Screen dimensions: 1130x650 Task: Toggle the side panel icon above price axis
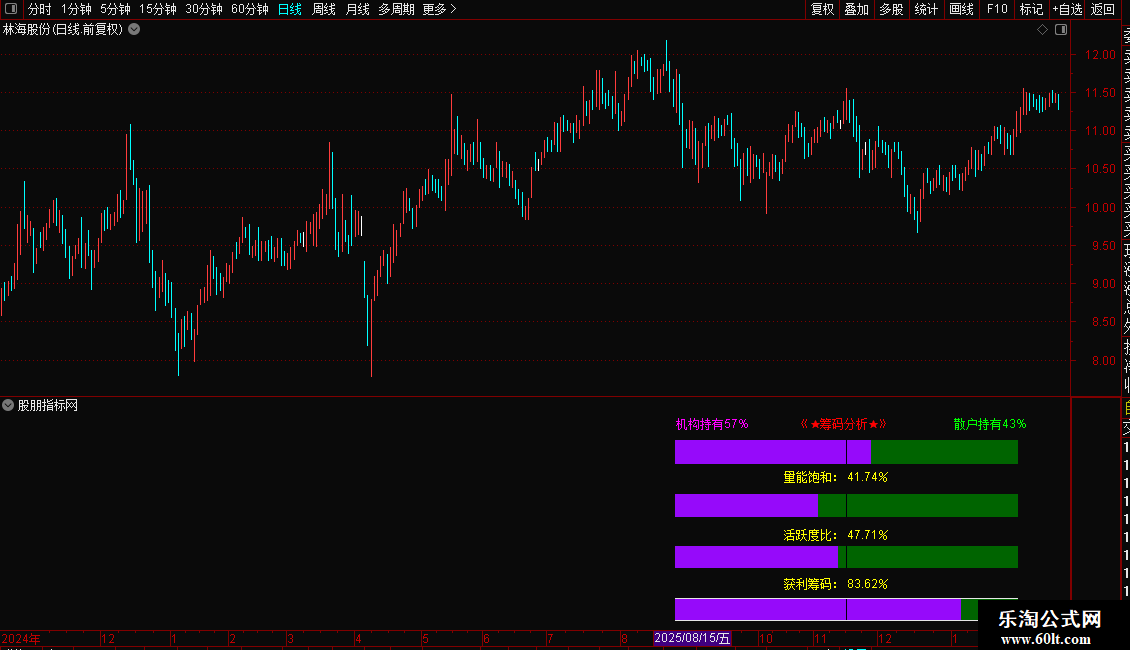coord(1061,30)
